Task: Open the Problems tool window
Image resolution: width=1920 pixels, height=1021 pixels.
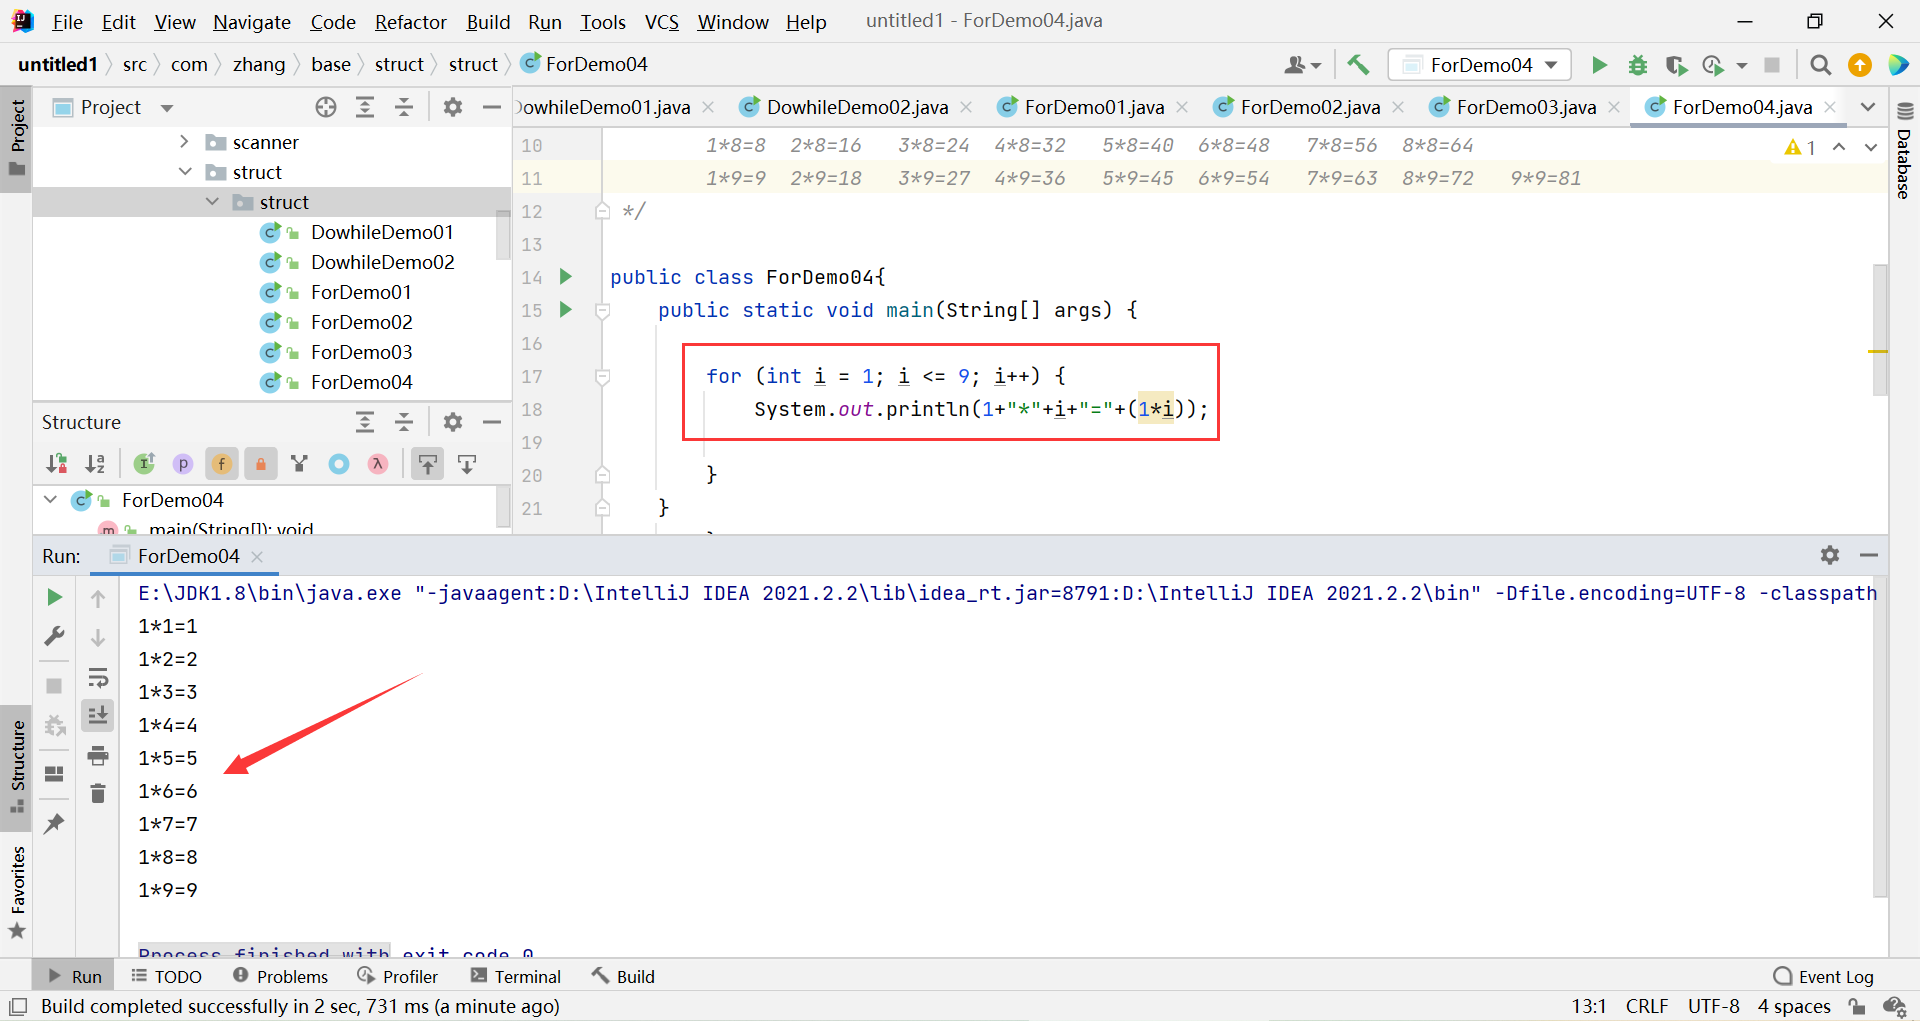Action: 280,976
